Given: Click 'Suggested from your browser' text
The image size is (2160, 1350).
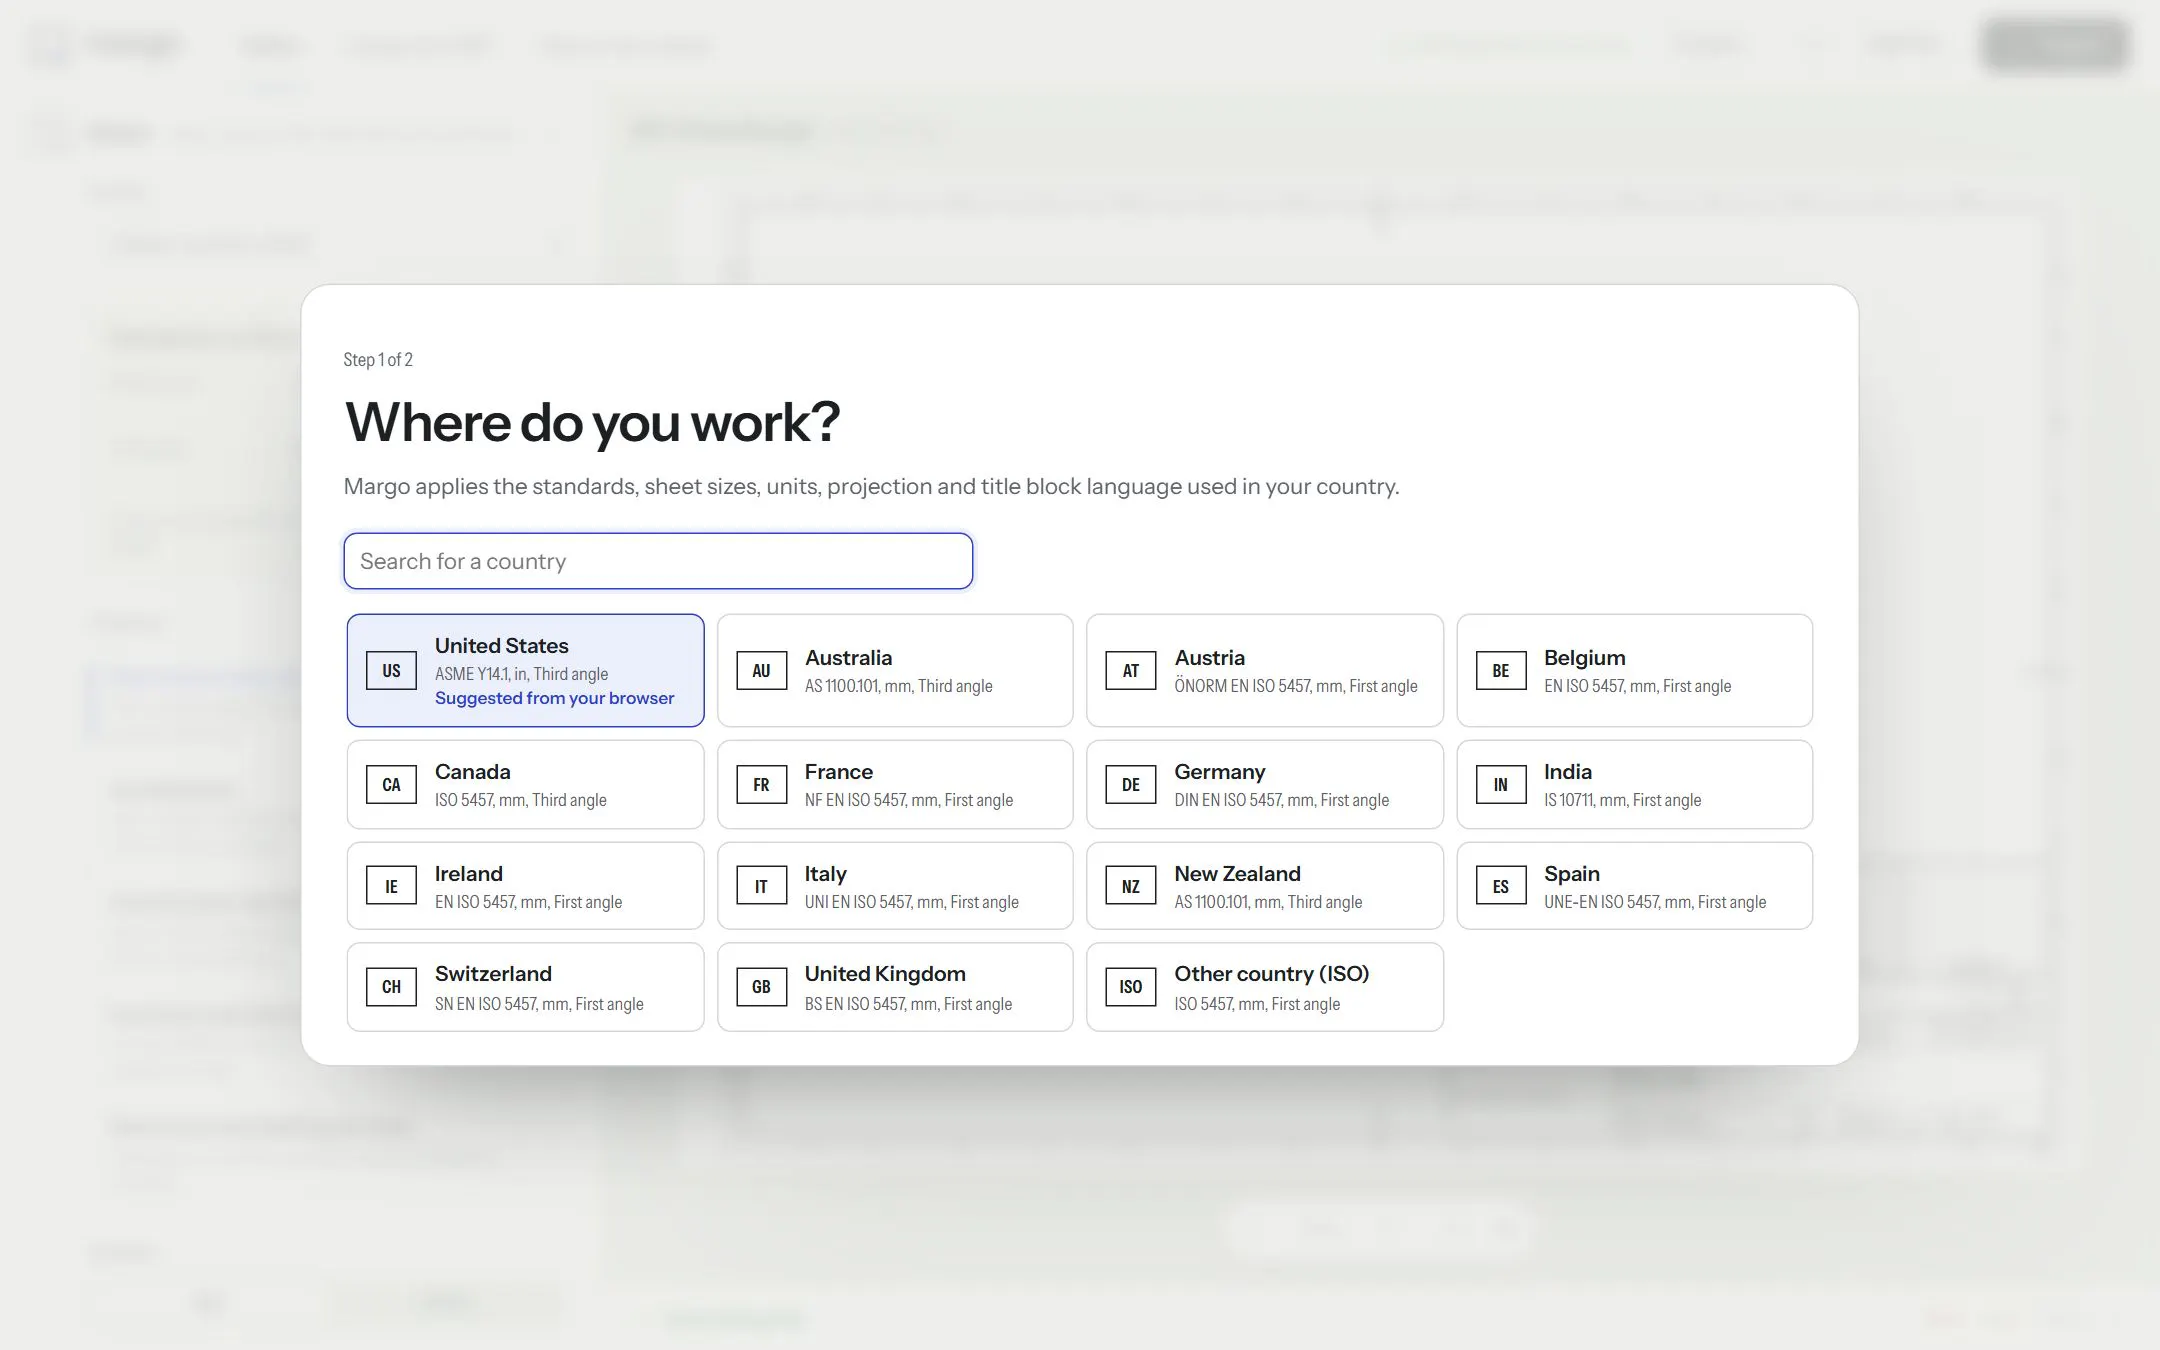Looking at the screenshot, I should coord(554,698).
